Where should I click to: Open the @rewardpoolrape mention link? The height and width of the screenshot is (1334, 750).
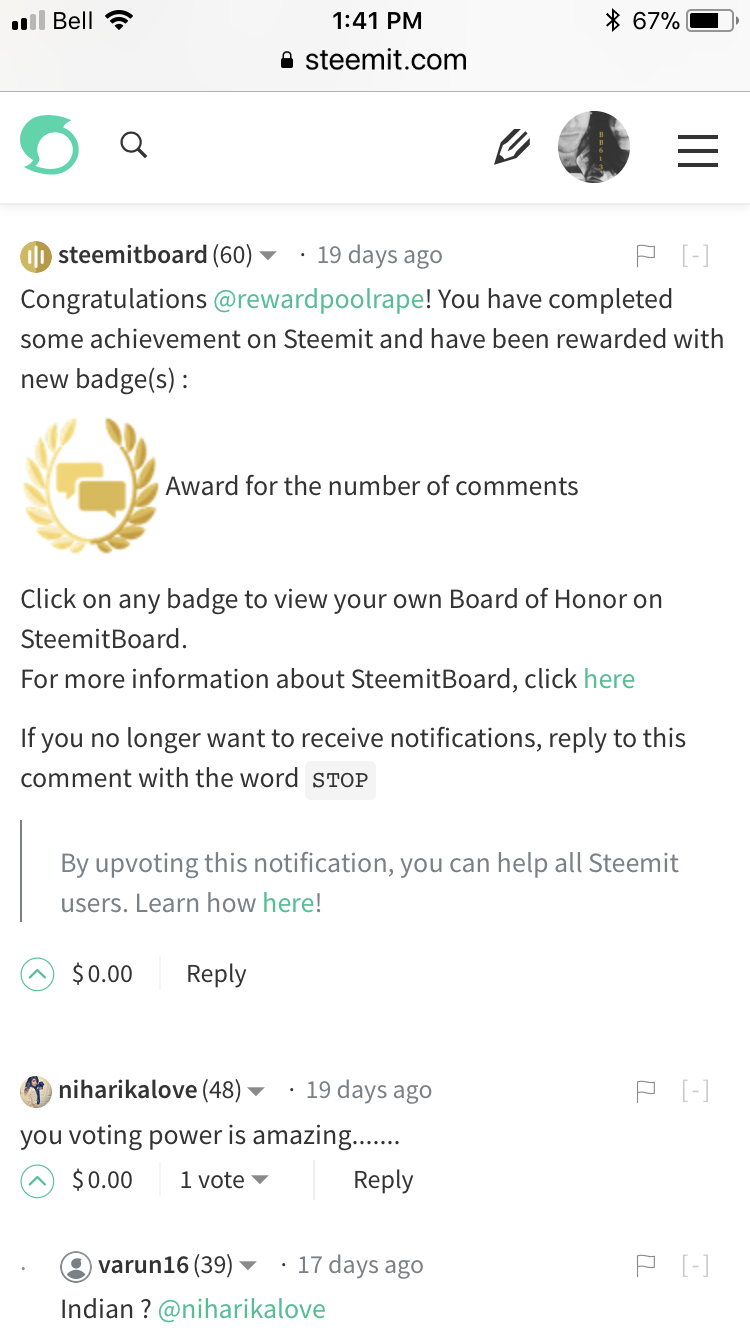point(318,299)
